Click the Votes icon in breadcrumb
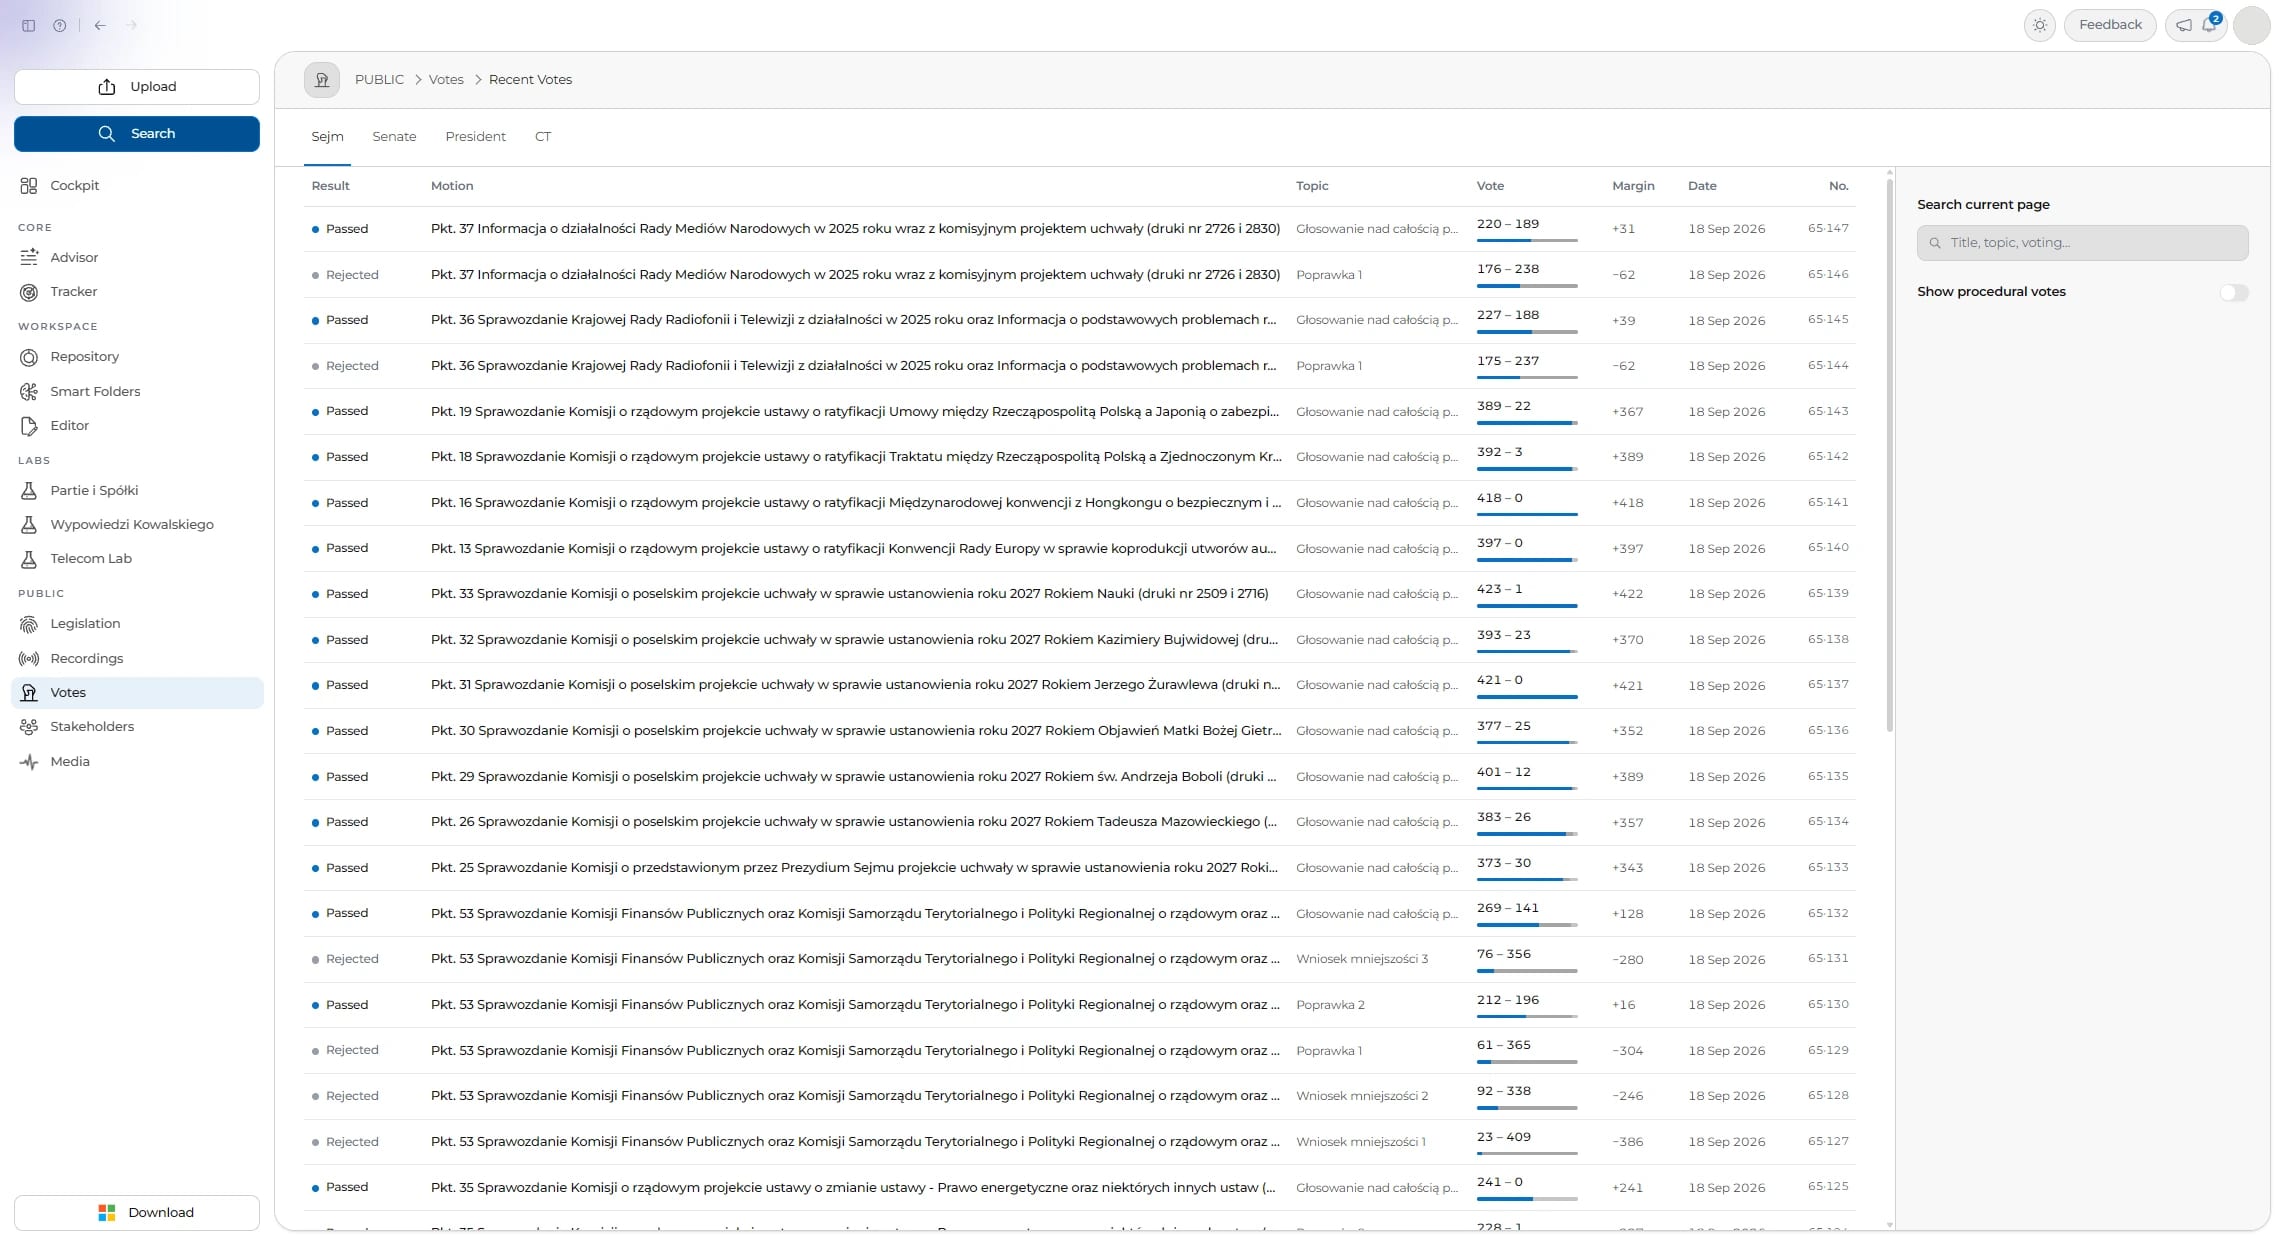The width and height of the screenshot is (2293, 1253). tap(322, 80)
